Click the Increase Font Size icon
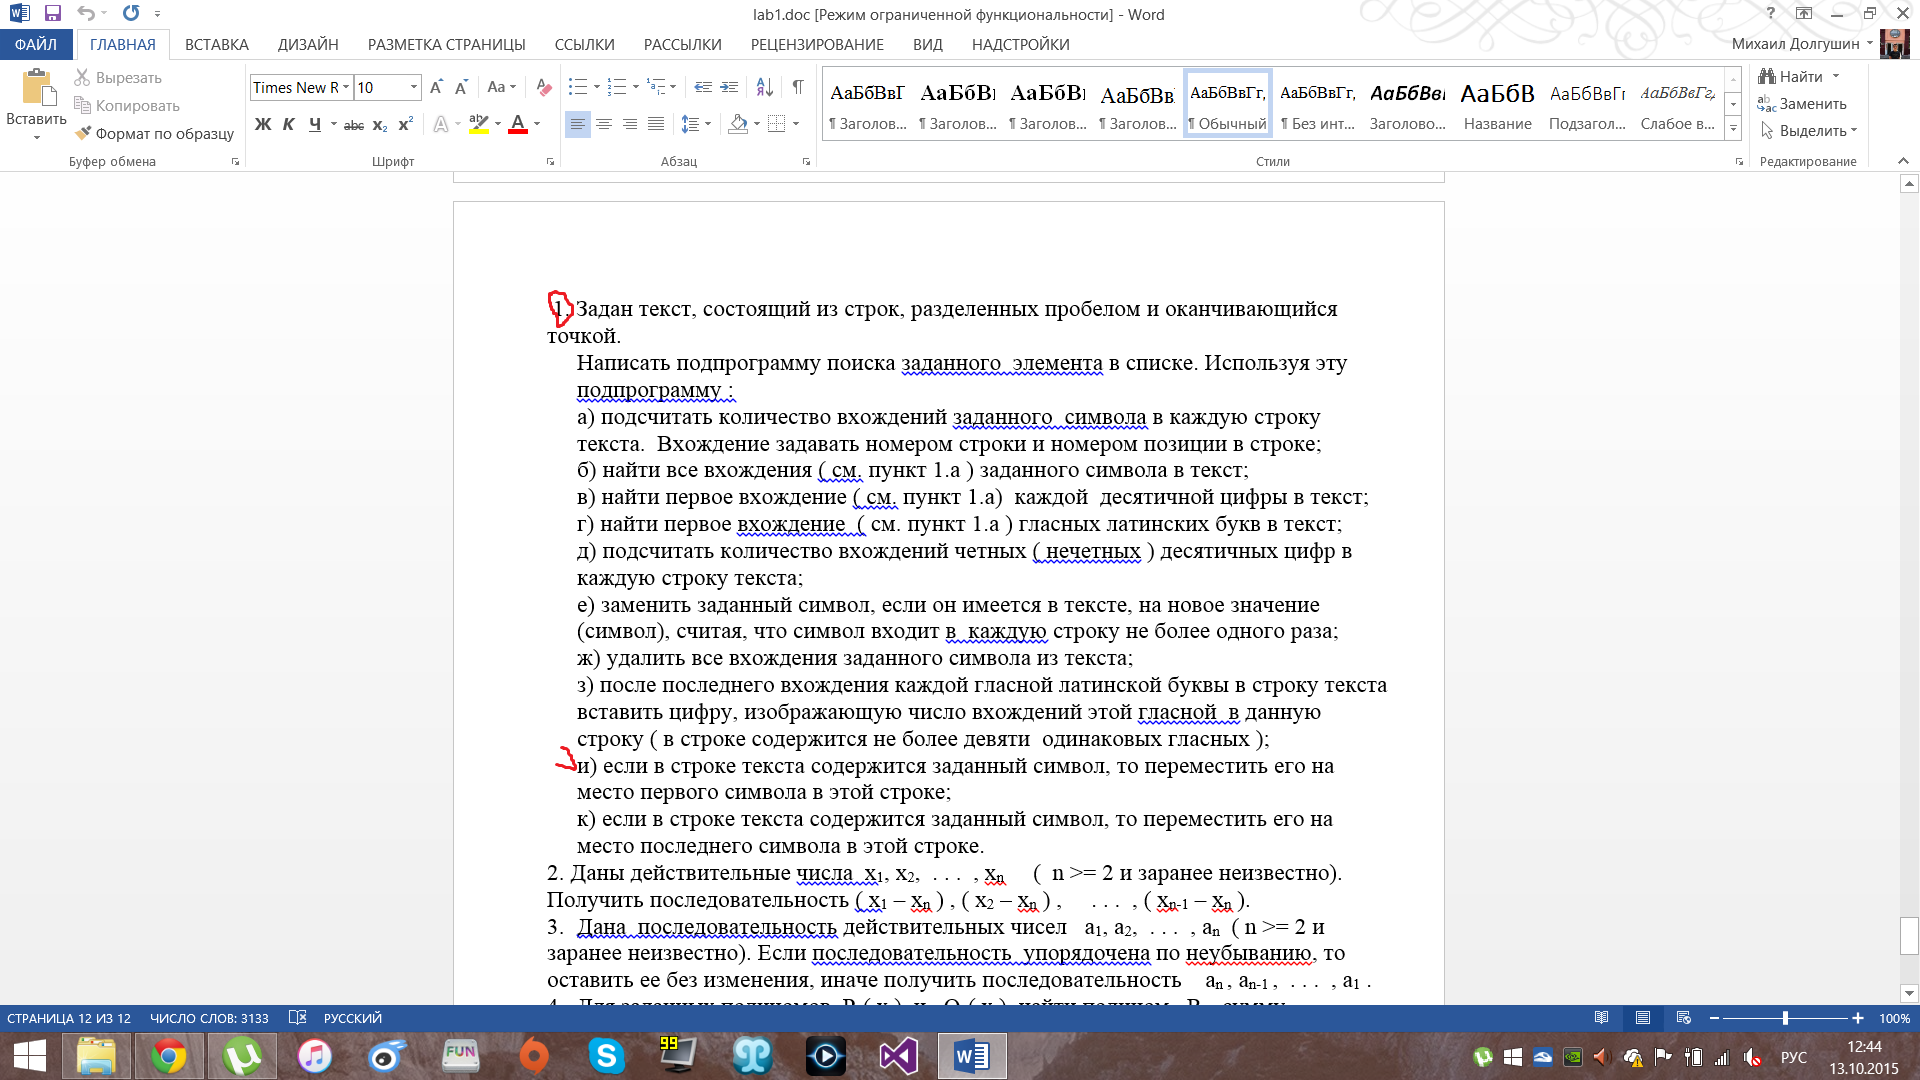Screen dimensions: 1920x1080 (x=436, y=87)
